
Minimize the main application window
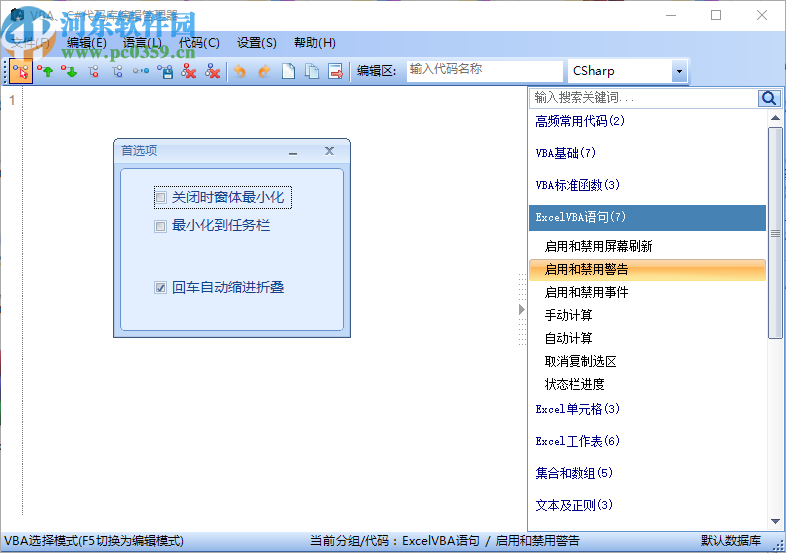click(x=671, y=16)
